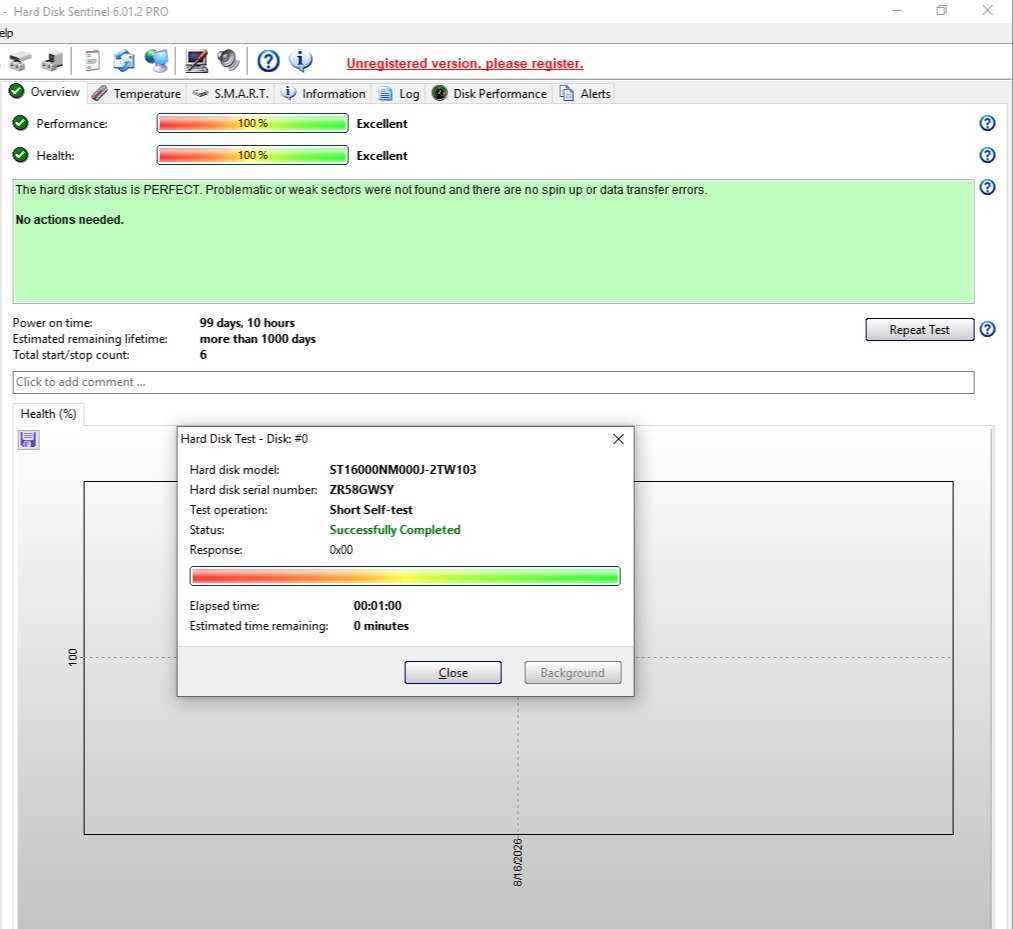
Task: Click the second disk drive toolbar icon
Action: pyautogui.click(x=52, y=61)
